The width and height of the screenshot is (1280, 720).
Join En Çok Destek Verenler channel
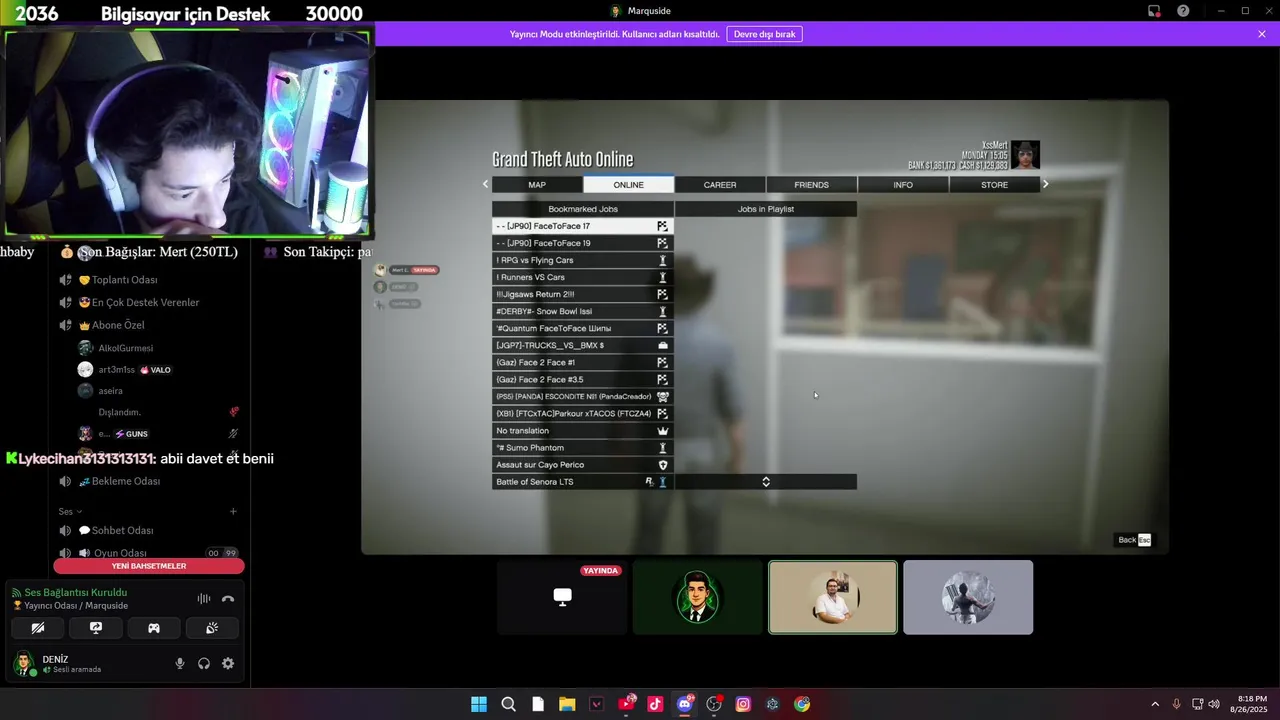[x=145, y=302]
